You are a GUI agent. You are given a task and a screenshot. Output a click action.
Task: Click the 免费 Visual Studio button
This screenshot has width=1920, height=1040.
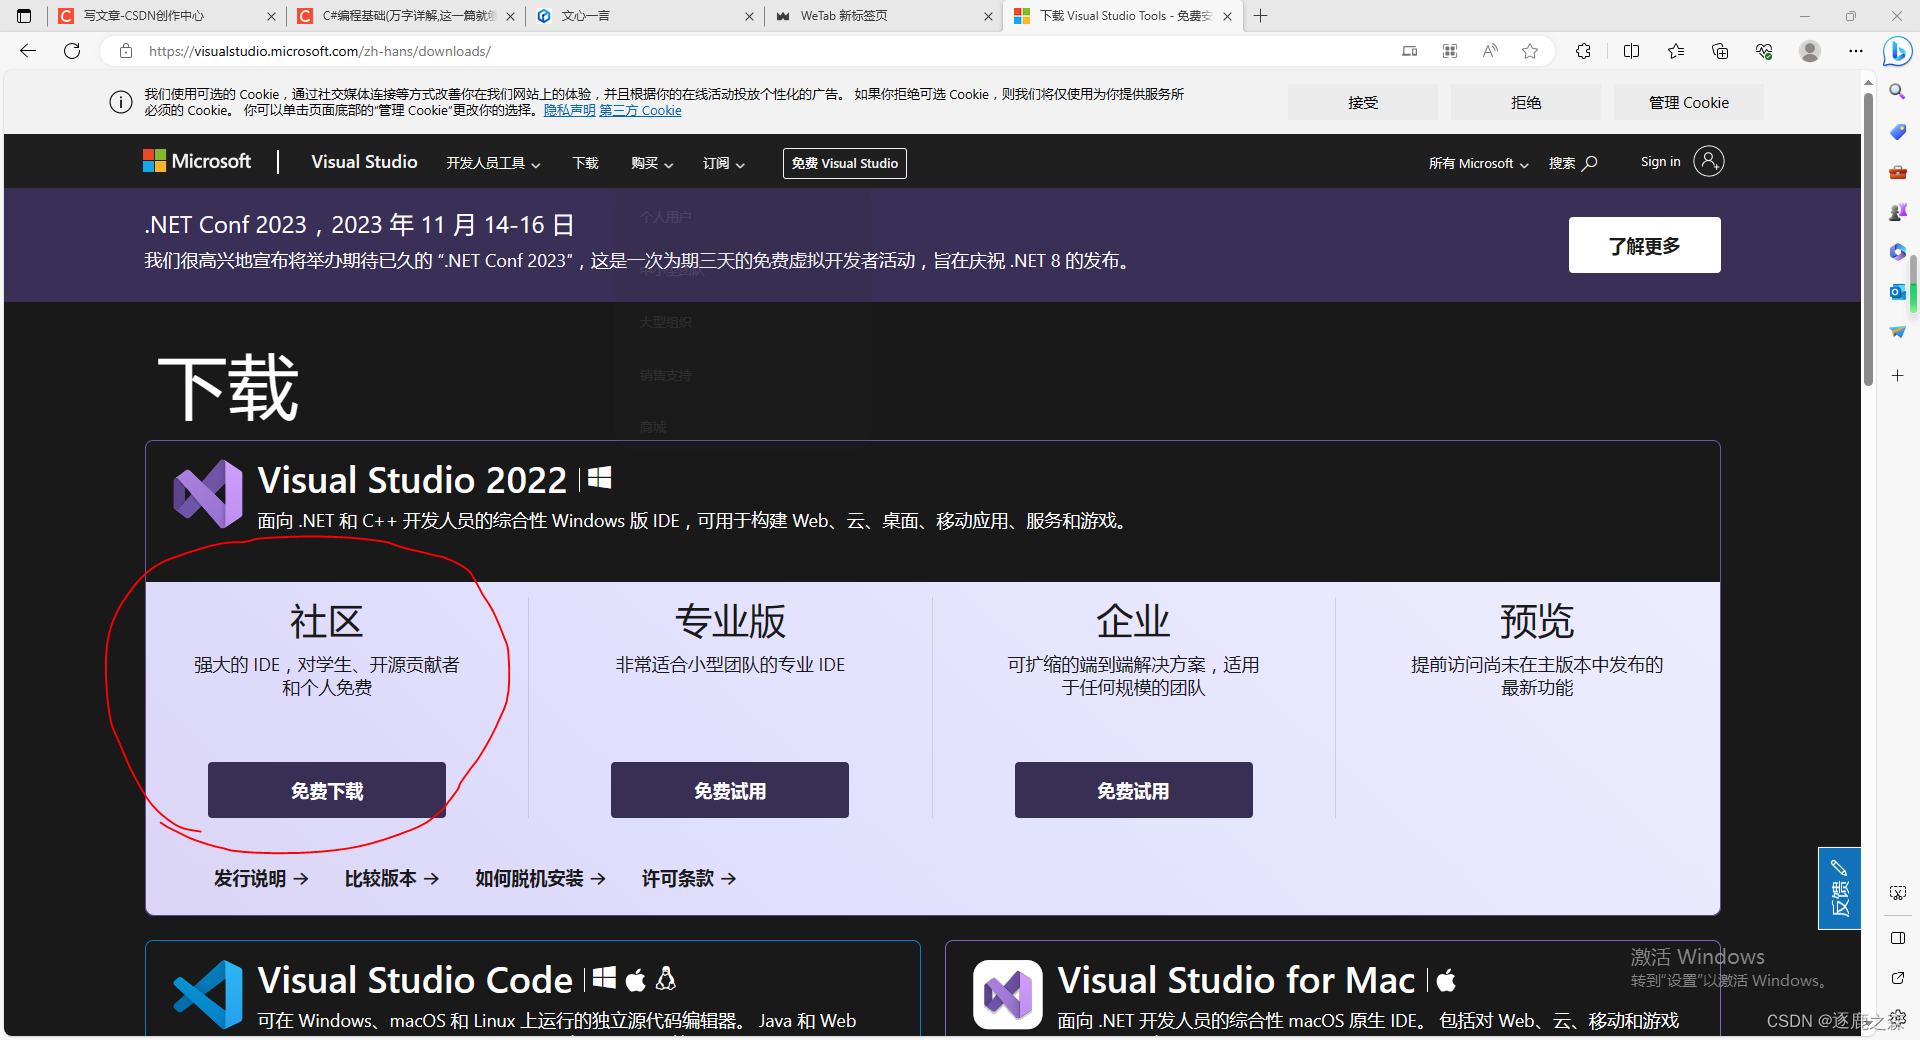[845, 163]
